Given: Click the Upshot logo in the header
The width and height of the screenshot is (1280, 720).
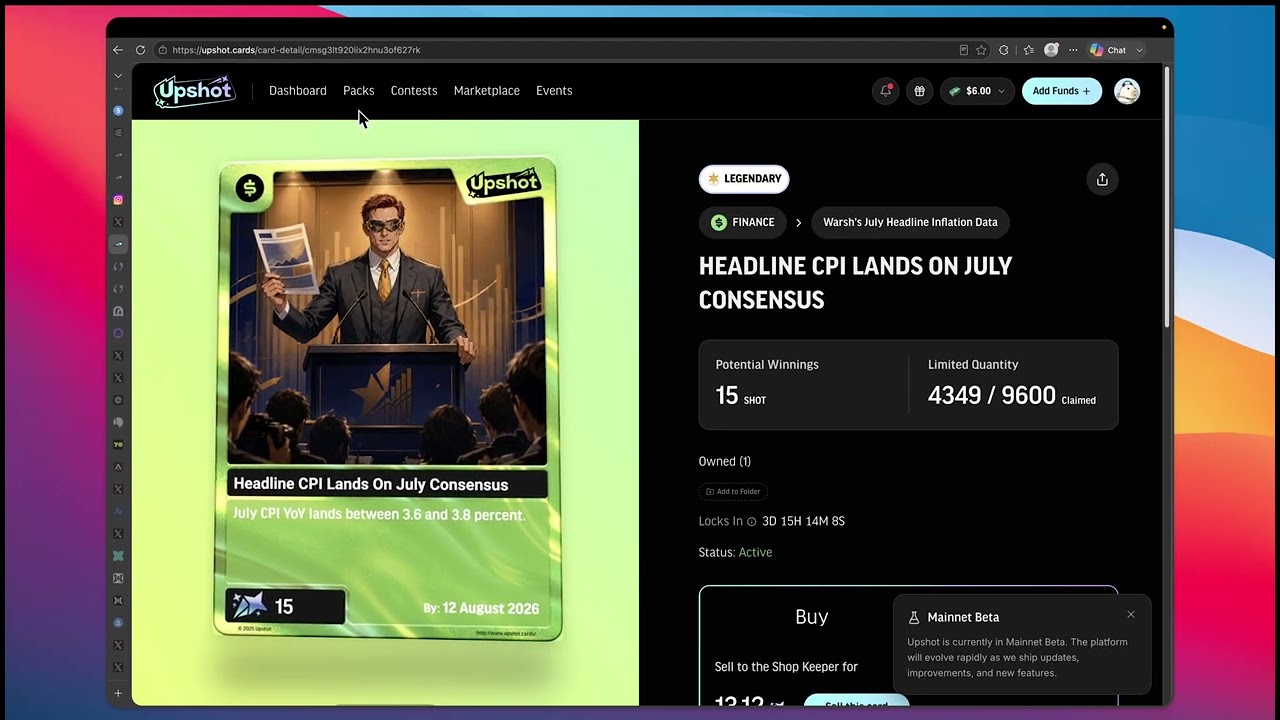Looking at the screenshot, I should pyautogui.click(x=194, y=91).
